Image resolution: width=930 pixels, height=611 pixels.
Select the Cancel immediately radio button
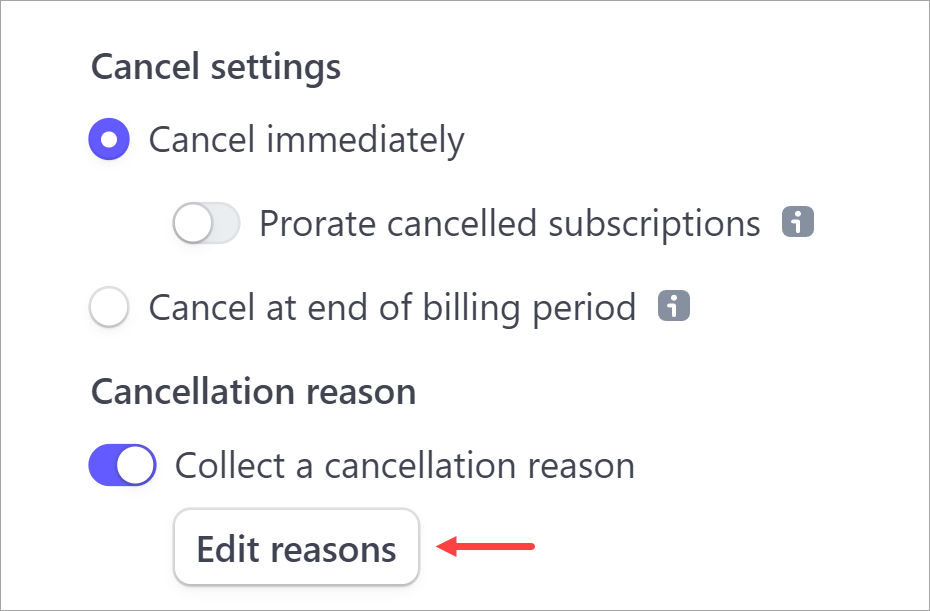pyautogui.click(x=109, y=139)
